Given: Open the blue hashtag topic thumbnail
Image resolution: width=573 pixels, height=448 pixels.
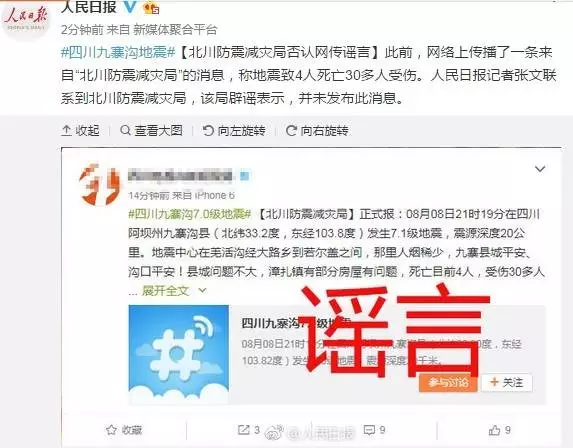Looking at the screenshot, I should [x=179, y=354].
